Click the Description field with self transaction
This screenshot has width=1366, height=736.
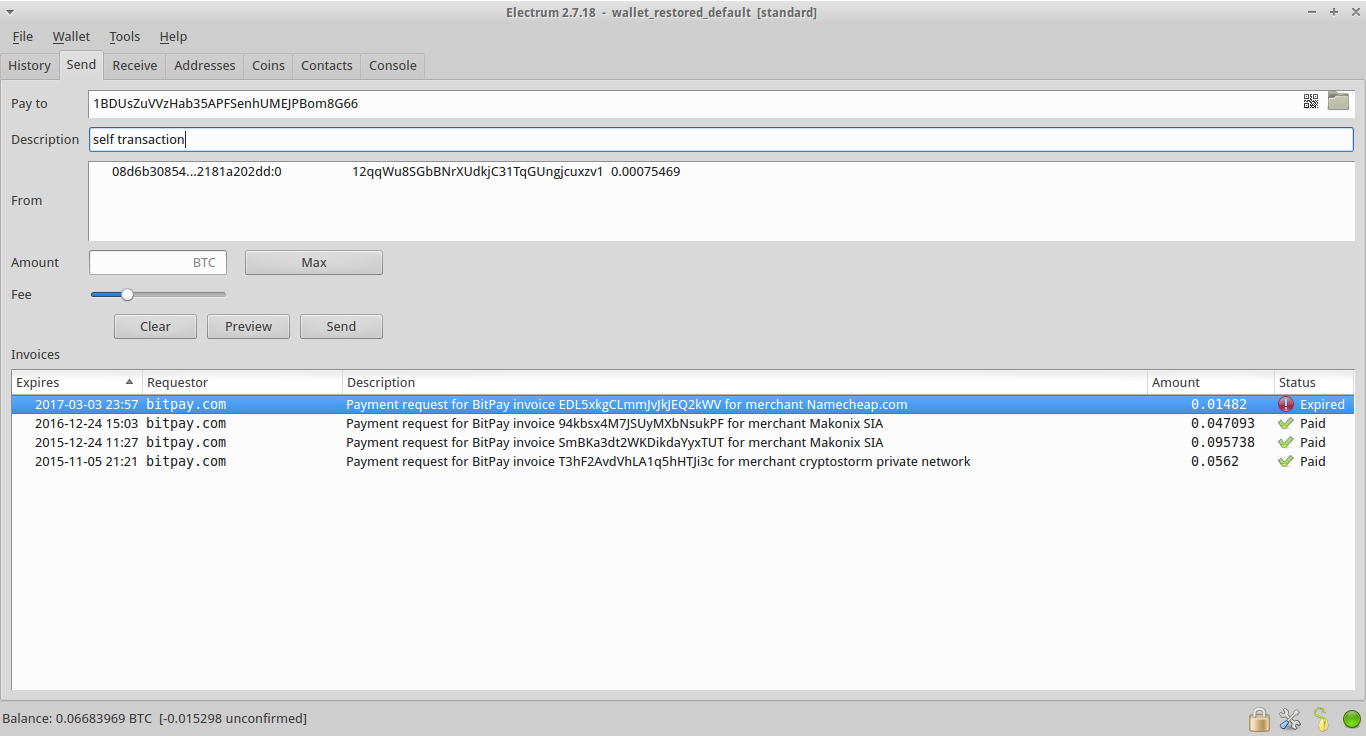point(722,140)
